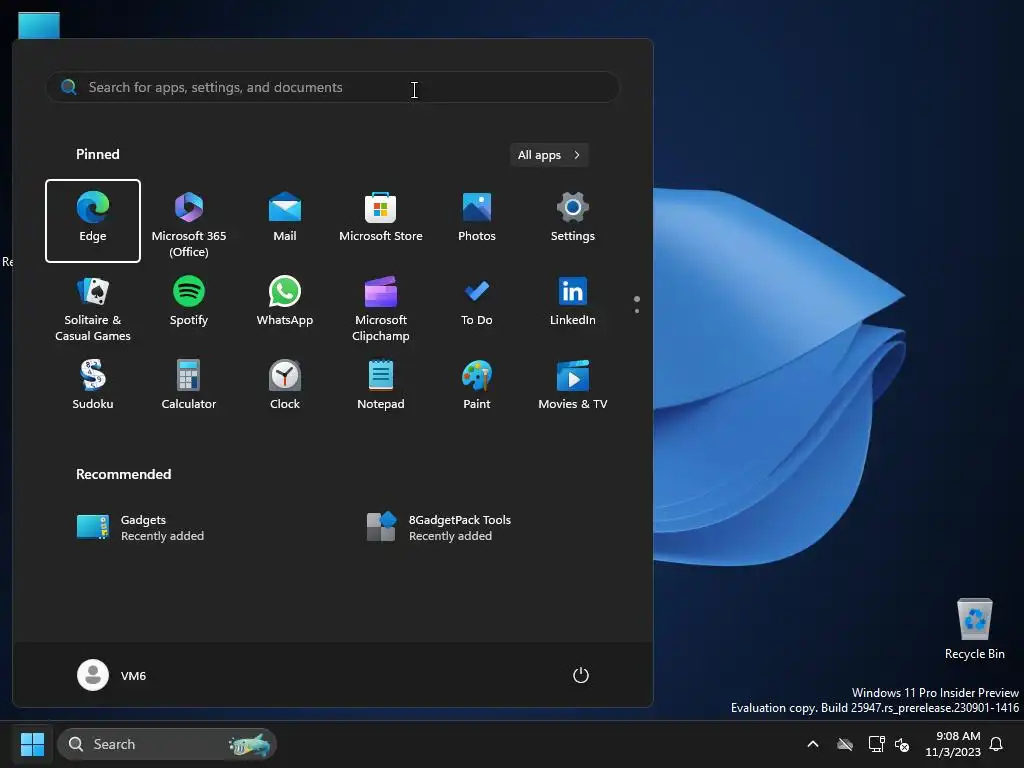Open Microsoft Store from pinned apps
Viewport: 1024px width, 768px height.
(381, 221)
